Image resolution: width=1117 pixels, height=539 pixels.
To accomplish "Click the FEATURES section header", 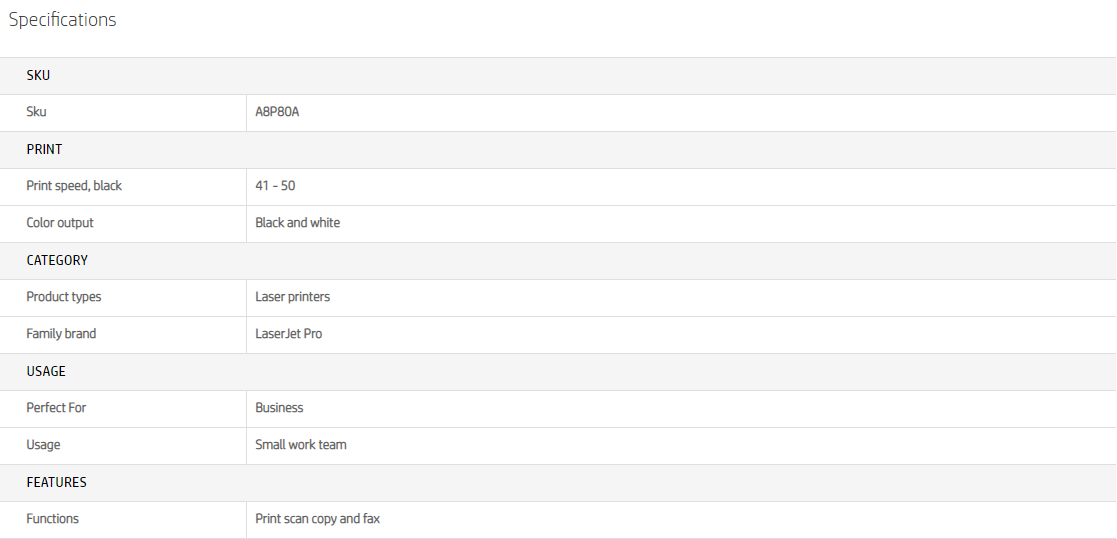I will [x=56, y=482].
